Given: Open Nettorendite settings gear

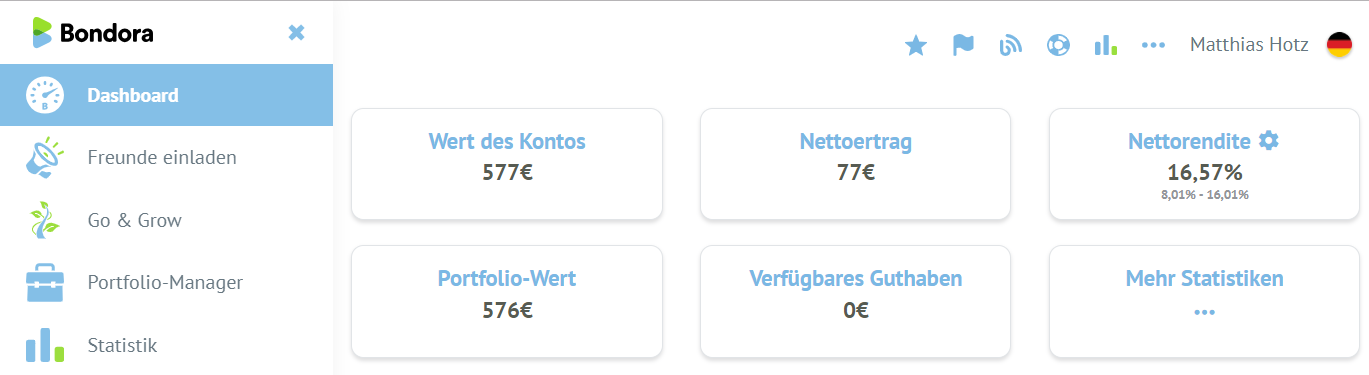Looking at the screenshot, I should (1269, 141).
